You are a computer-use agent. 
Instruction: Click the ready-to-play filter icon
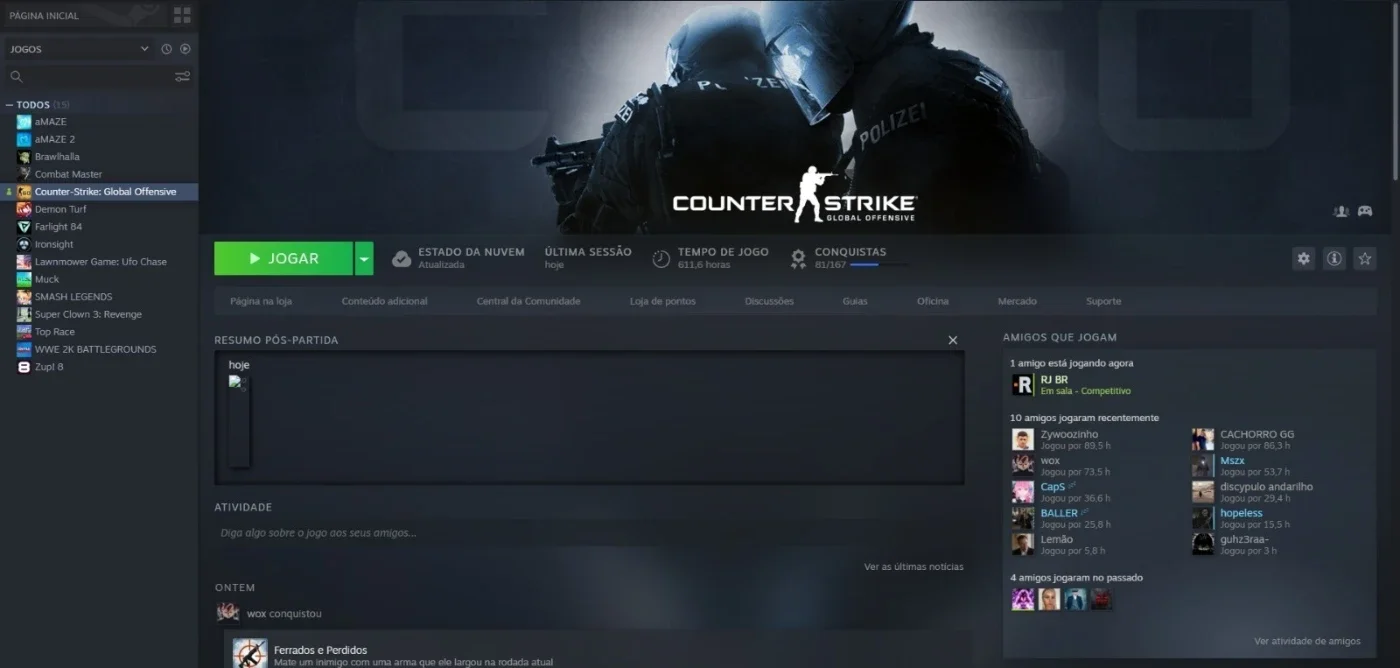coord(185,49)
